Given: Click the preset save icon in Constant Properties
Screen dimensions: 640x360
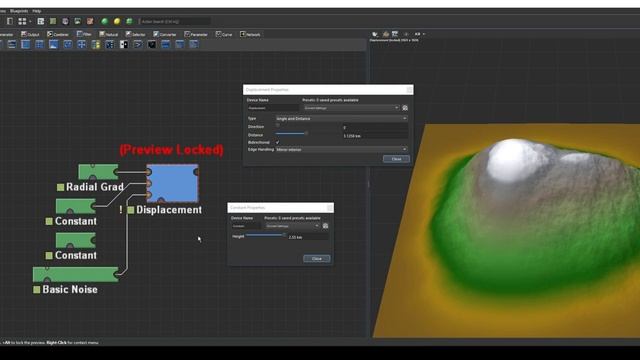Looking at the screenshot, I should [325, 226].
